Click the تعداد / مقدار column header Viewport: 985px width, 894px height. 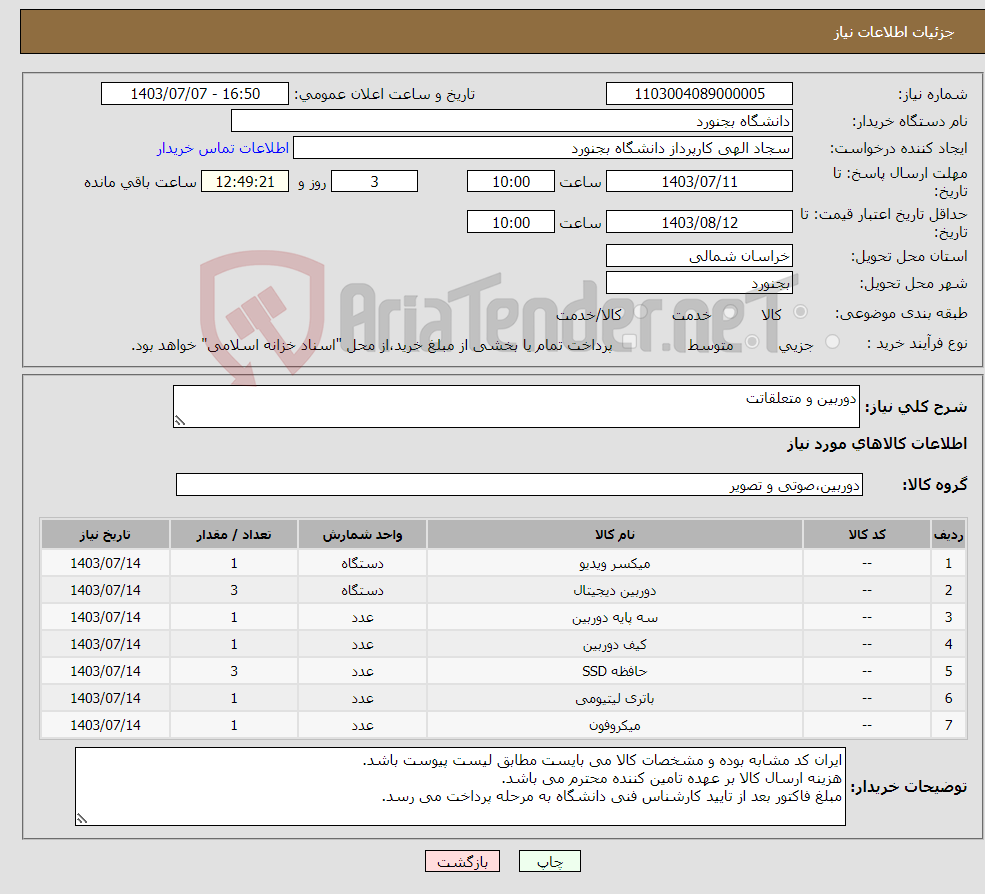coord(234,534)
